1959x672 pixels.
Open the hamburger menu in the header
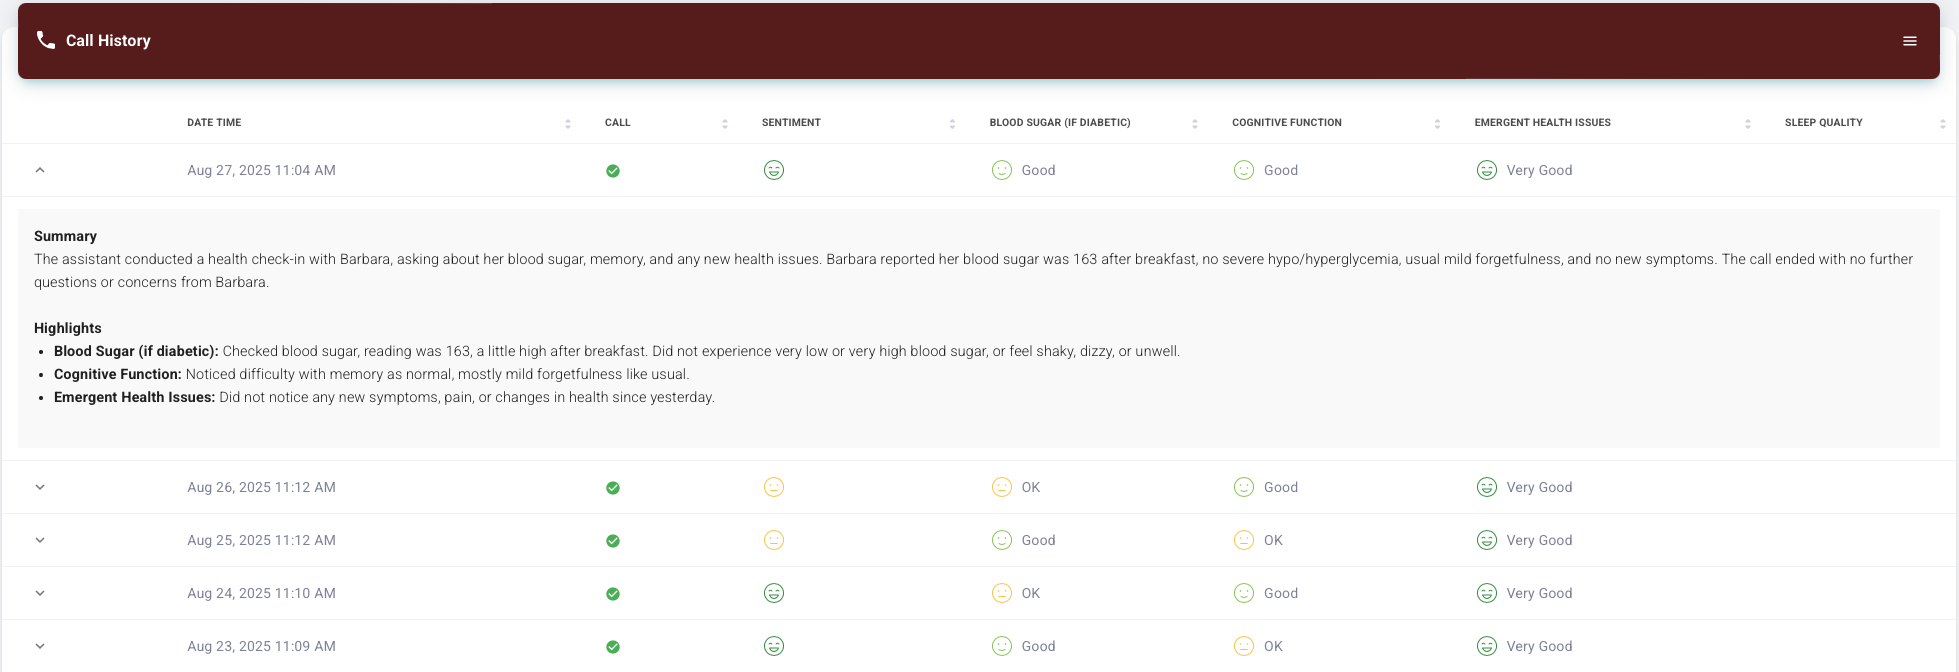(x=1909, y=41)
